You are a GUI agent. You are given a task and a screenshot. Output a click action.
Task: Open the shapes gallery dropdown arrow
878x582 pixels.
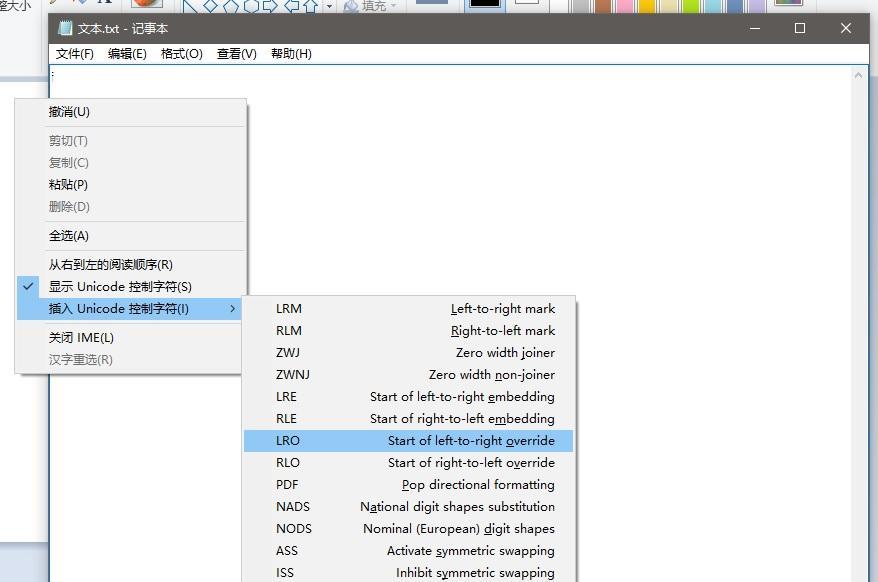coord(329,6)
